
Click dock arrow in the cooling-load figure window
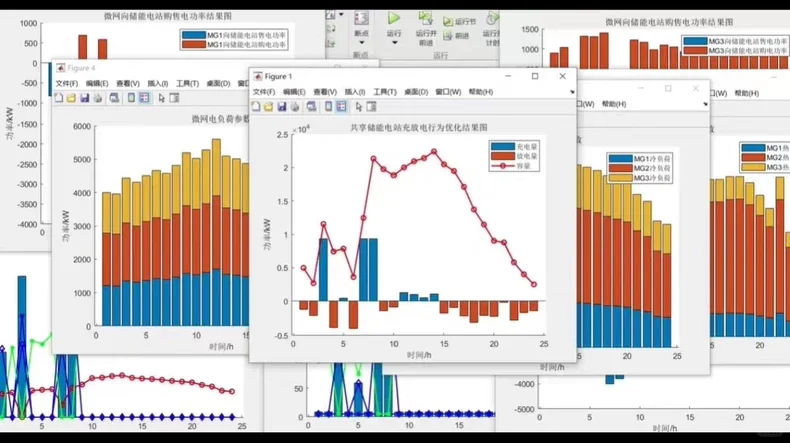click(705, 104)
